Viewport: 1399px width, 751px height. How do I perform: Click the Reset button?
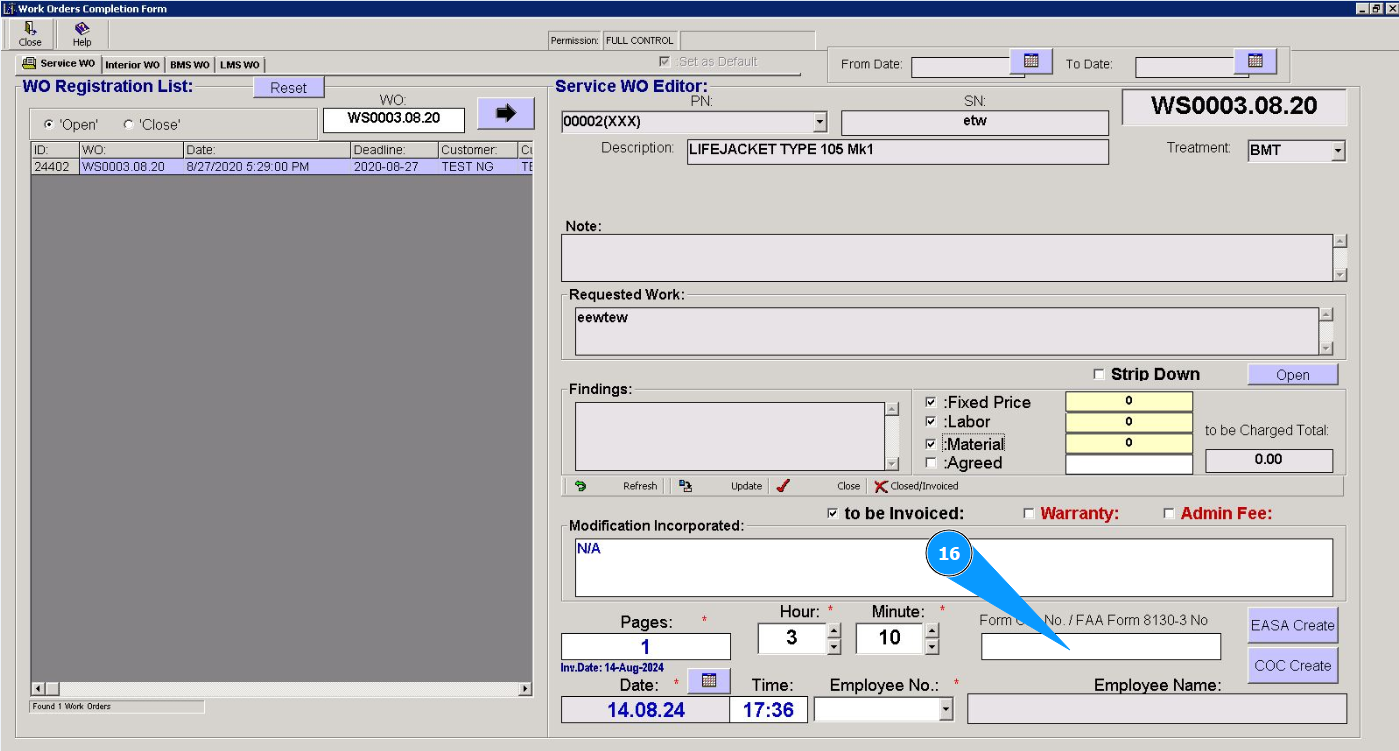pos(289,88)
